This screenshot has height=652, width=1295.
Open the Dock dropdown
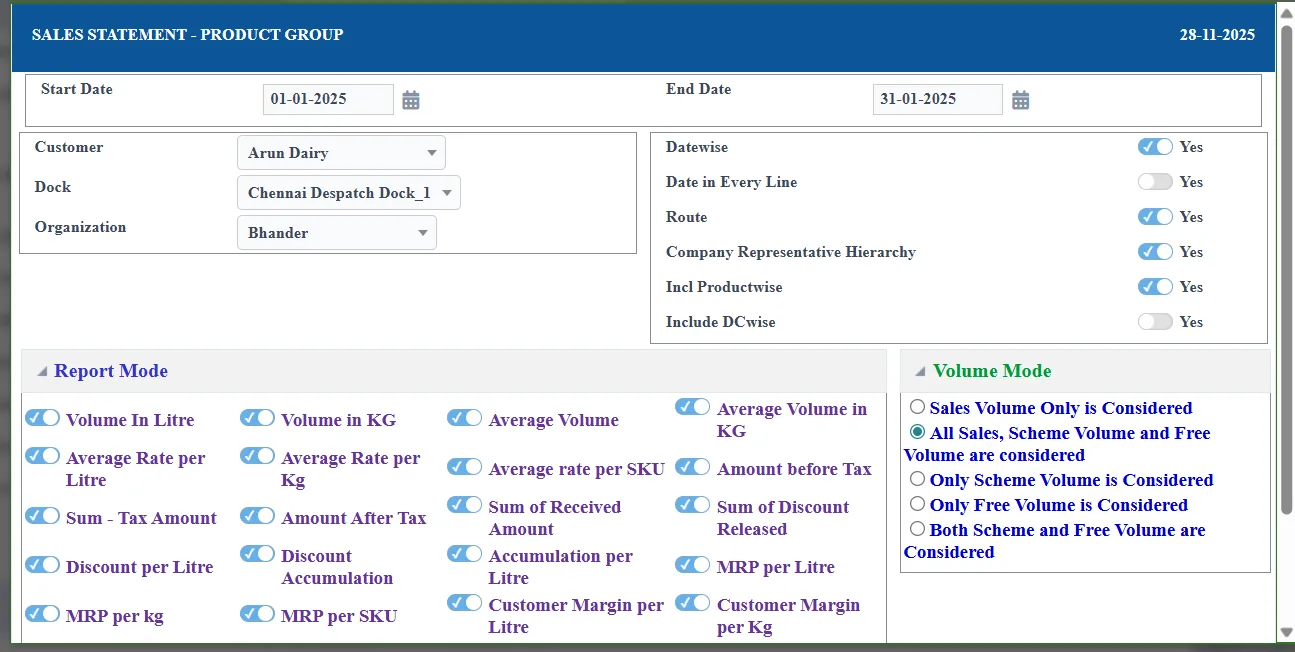coord(349,193)
